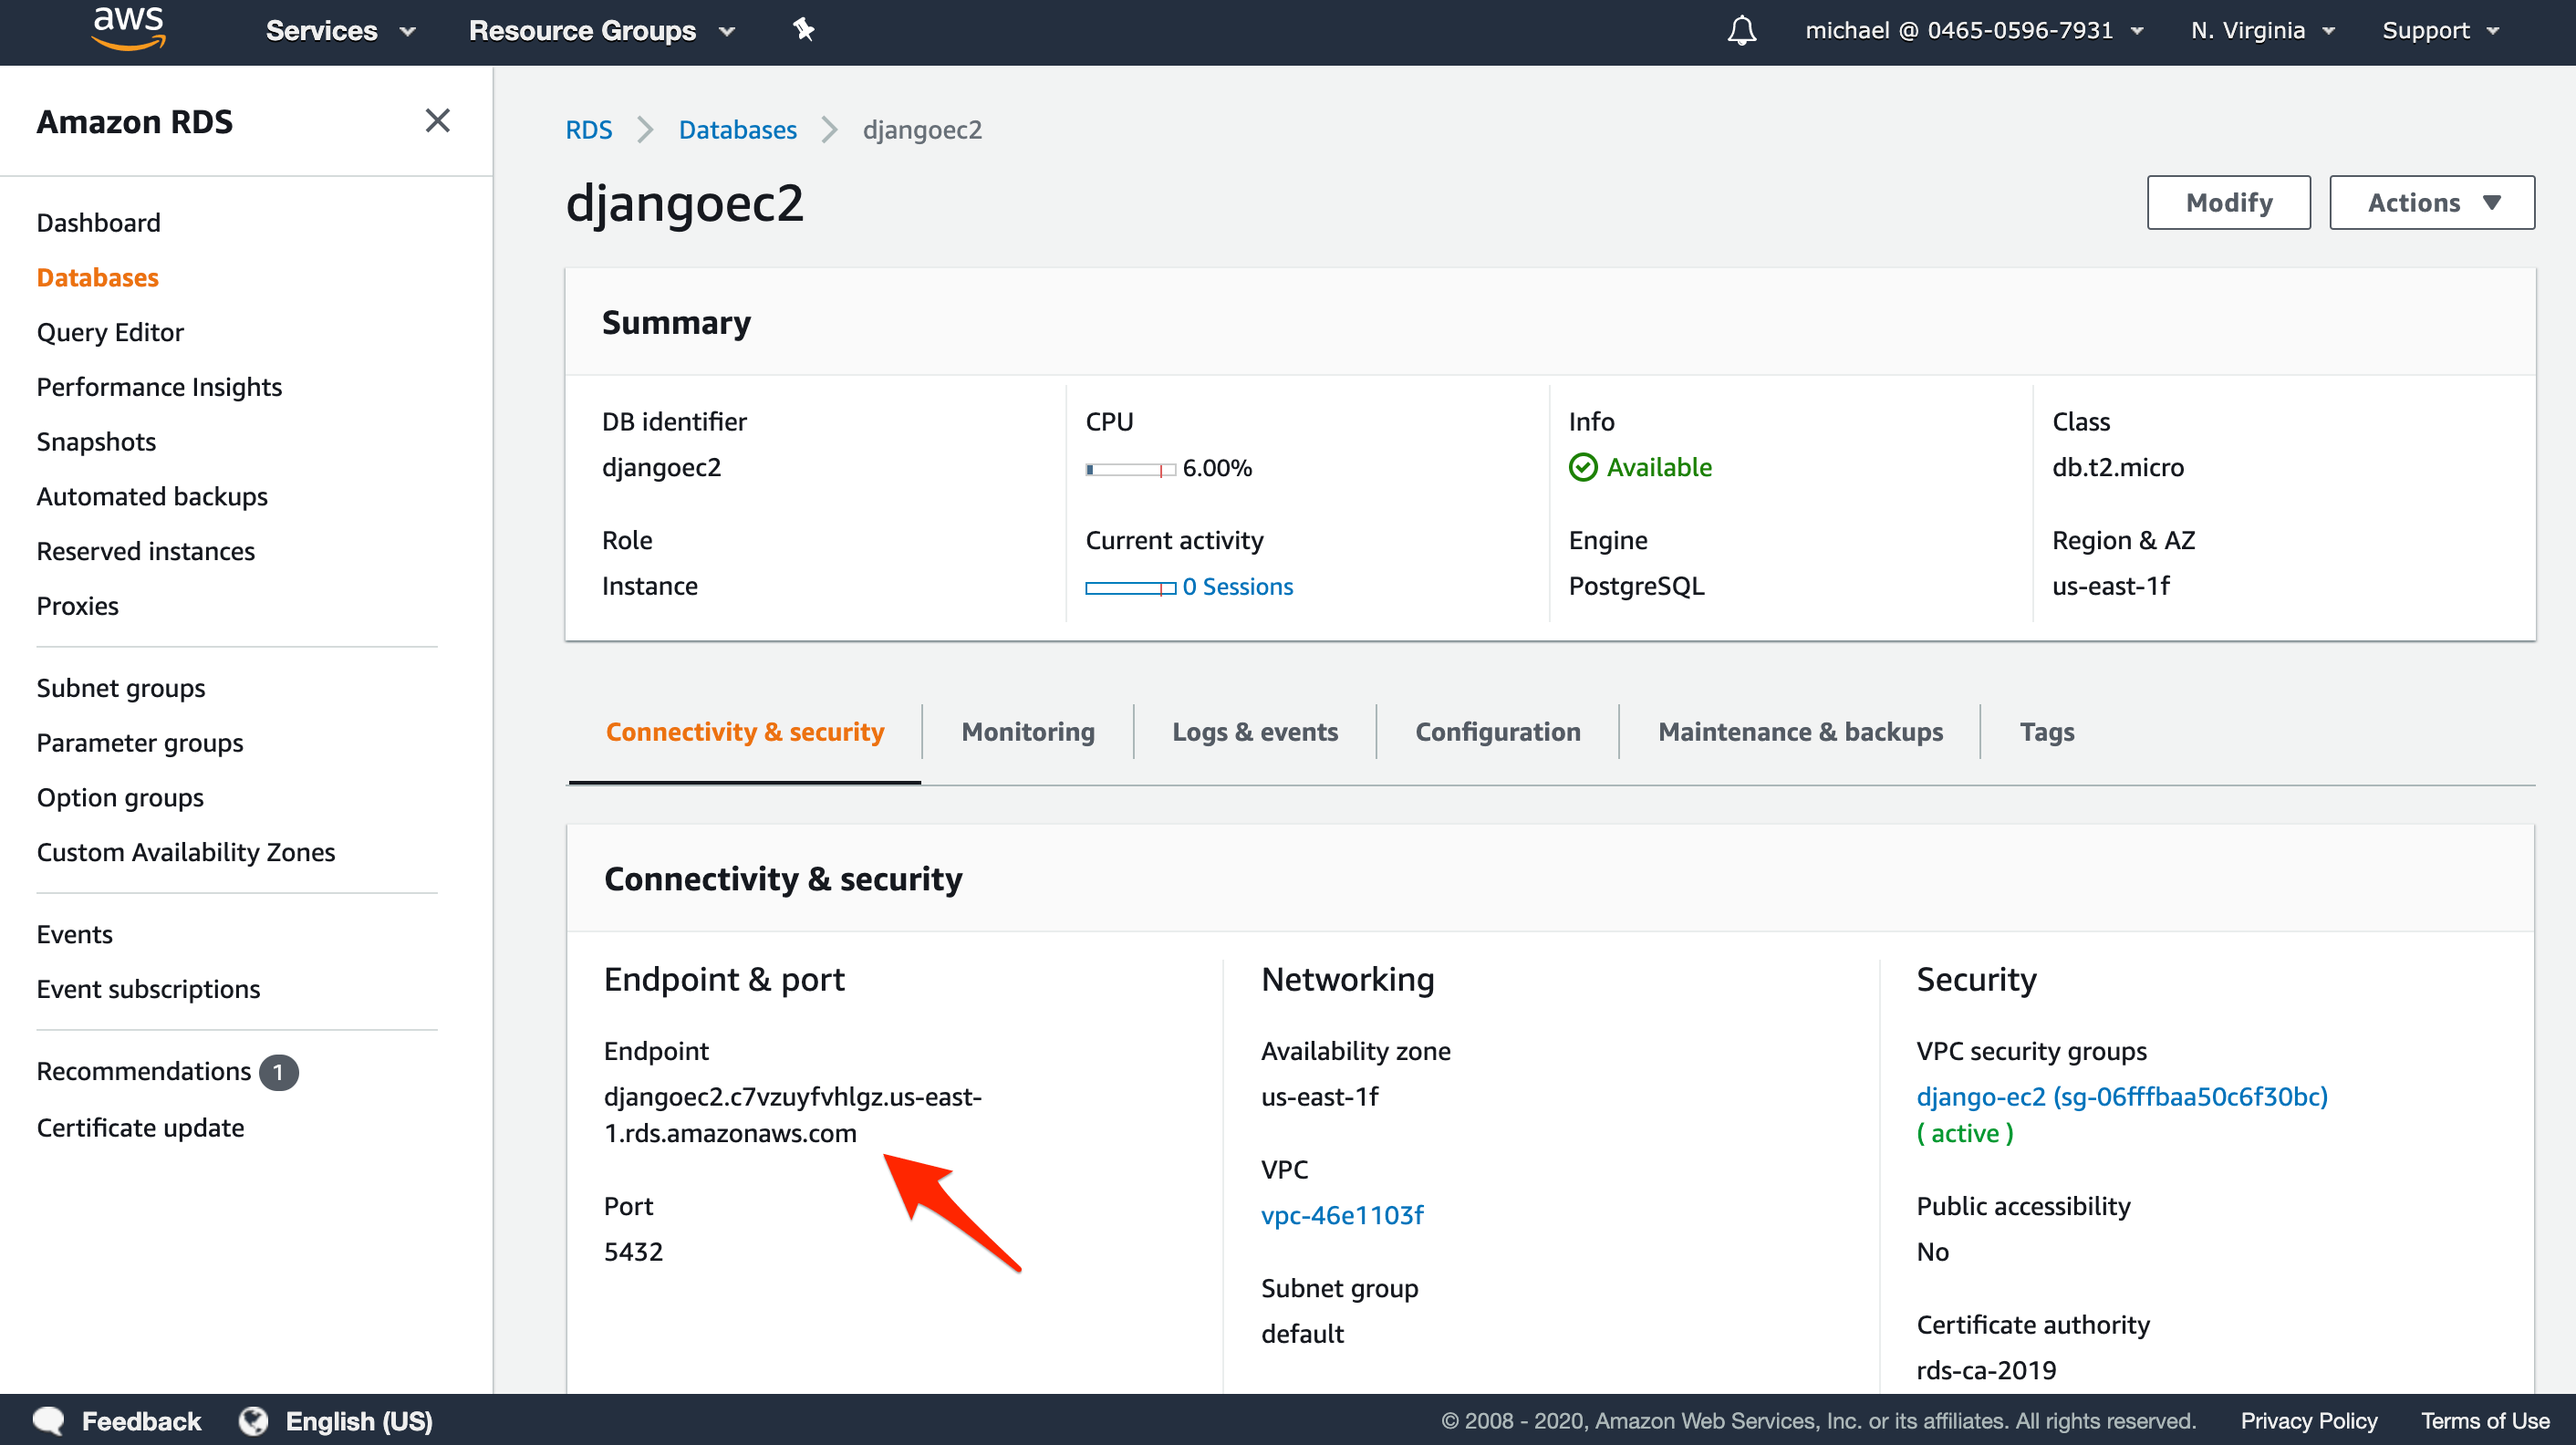Screen dimensions: 2576x1445
Task: Click the green Available status icon
Action: pyautogui.click(x=1582, y=467)
